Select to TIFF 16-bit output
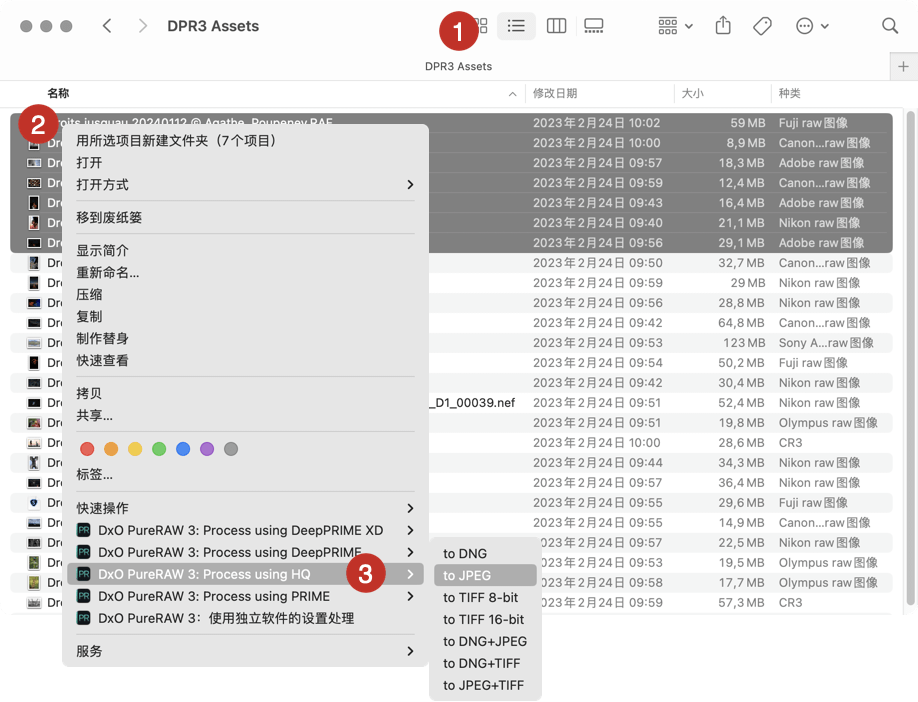This screenshot has height=702, width=918. (x=485, y=619)
